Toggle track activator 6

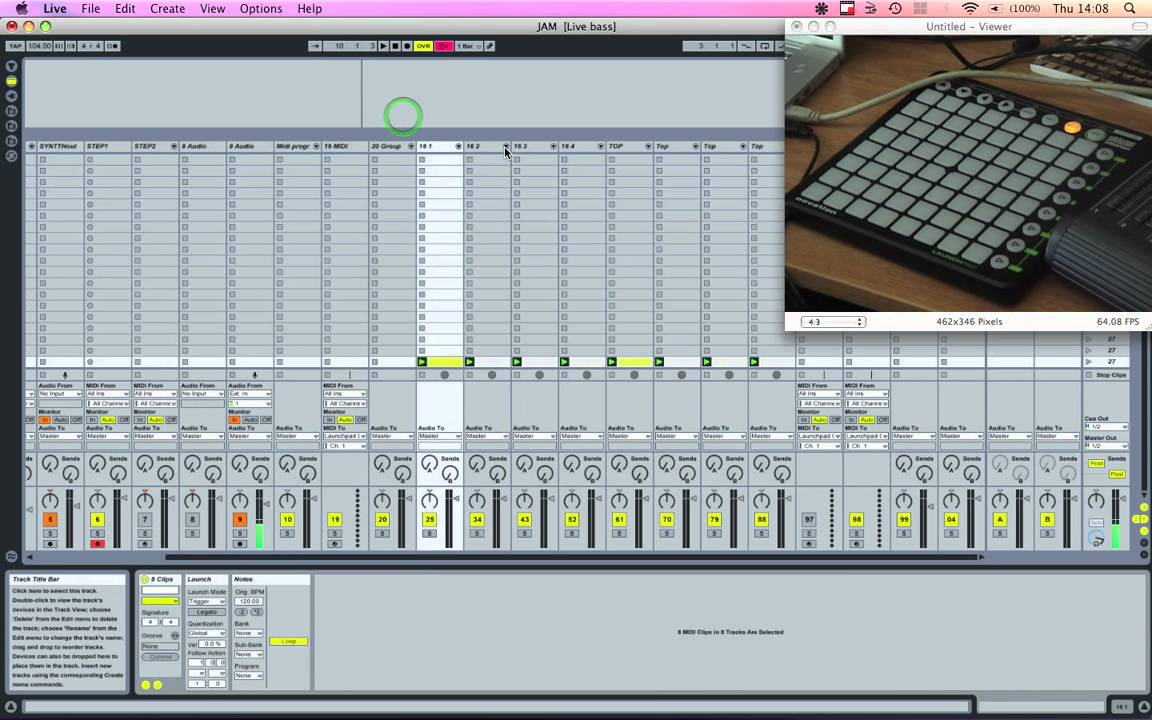[97, 519]
